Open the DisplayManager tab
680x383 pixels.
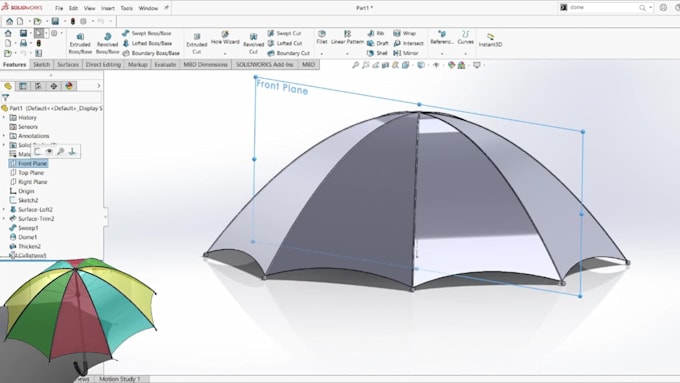pos(69,86)
